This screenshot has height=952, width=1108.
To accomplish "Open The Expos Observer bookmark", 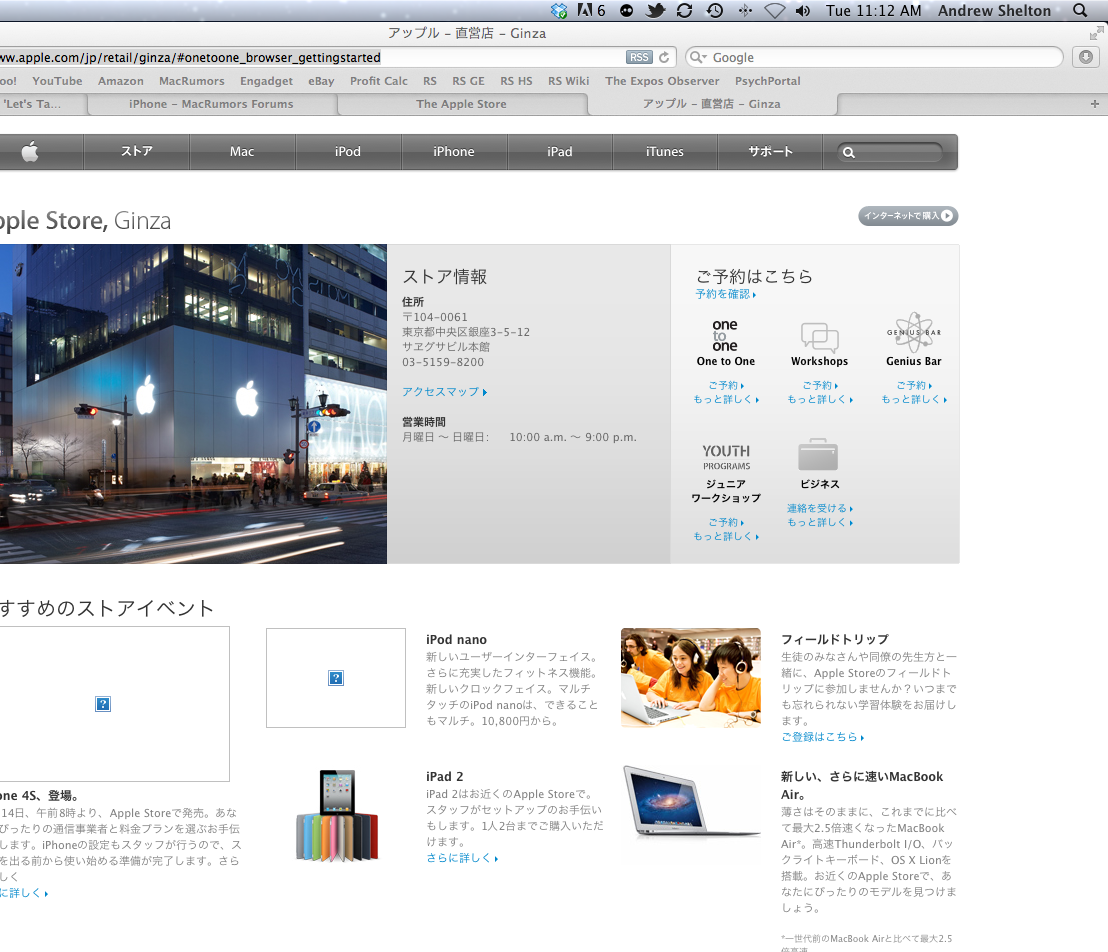I will (x=662, y=81).
